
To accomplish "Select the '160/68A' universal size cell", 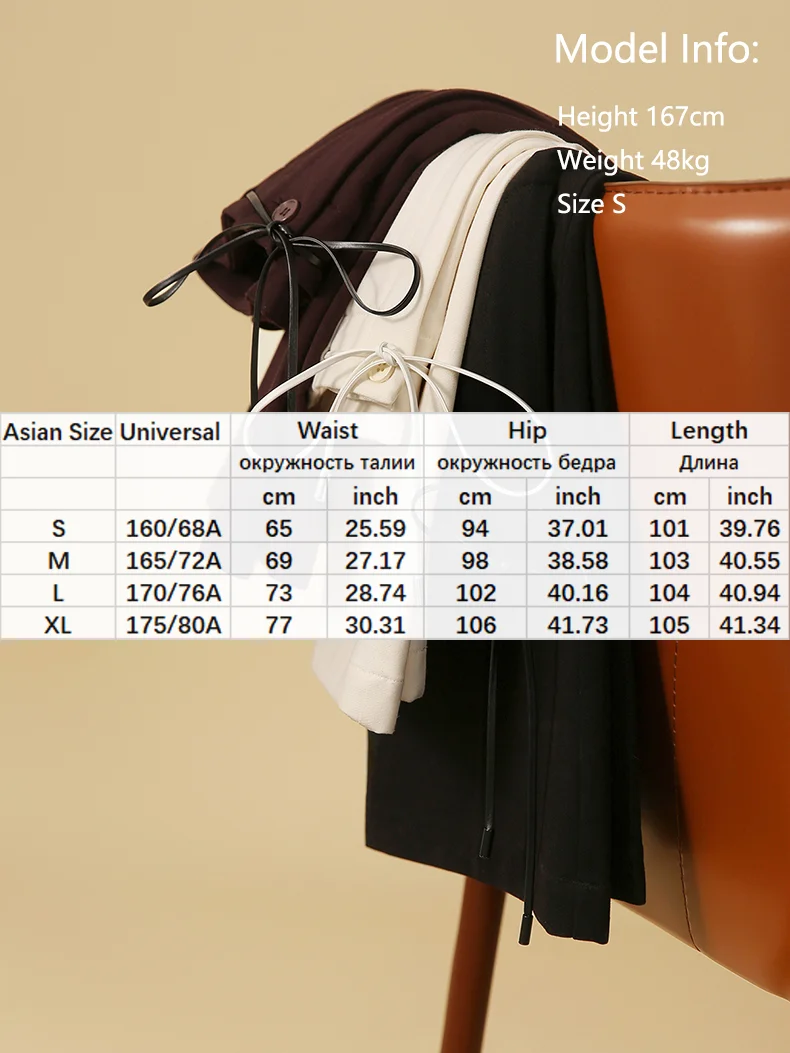I will (173, 529).
